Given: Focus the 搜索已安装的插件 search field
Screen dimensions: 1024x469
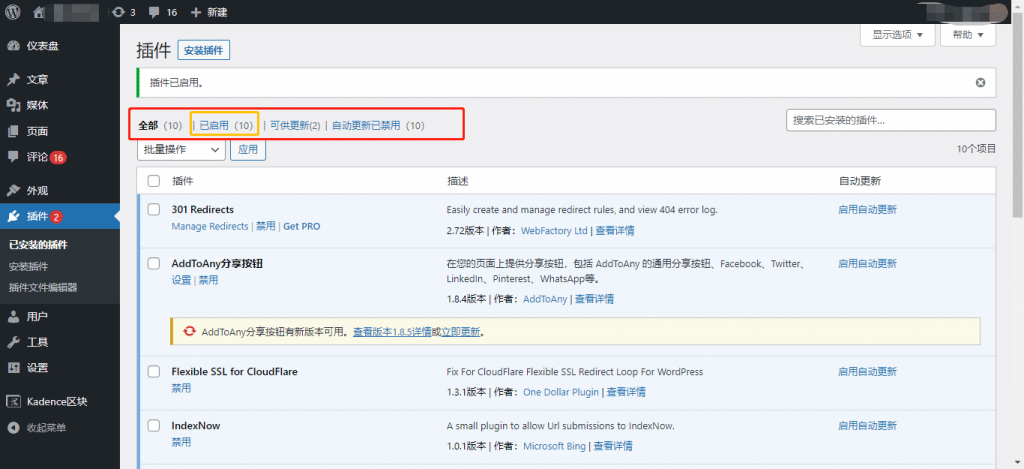Looking at the screenshot, I should (x=891, y=120).
